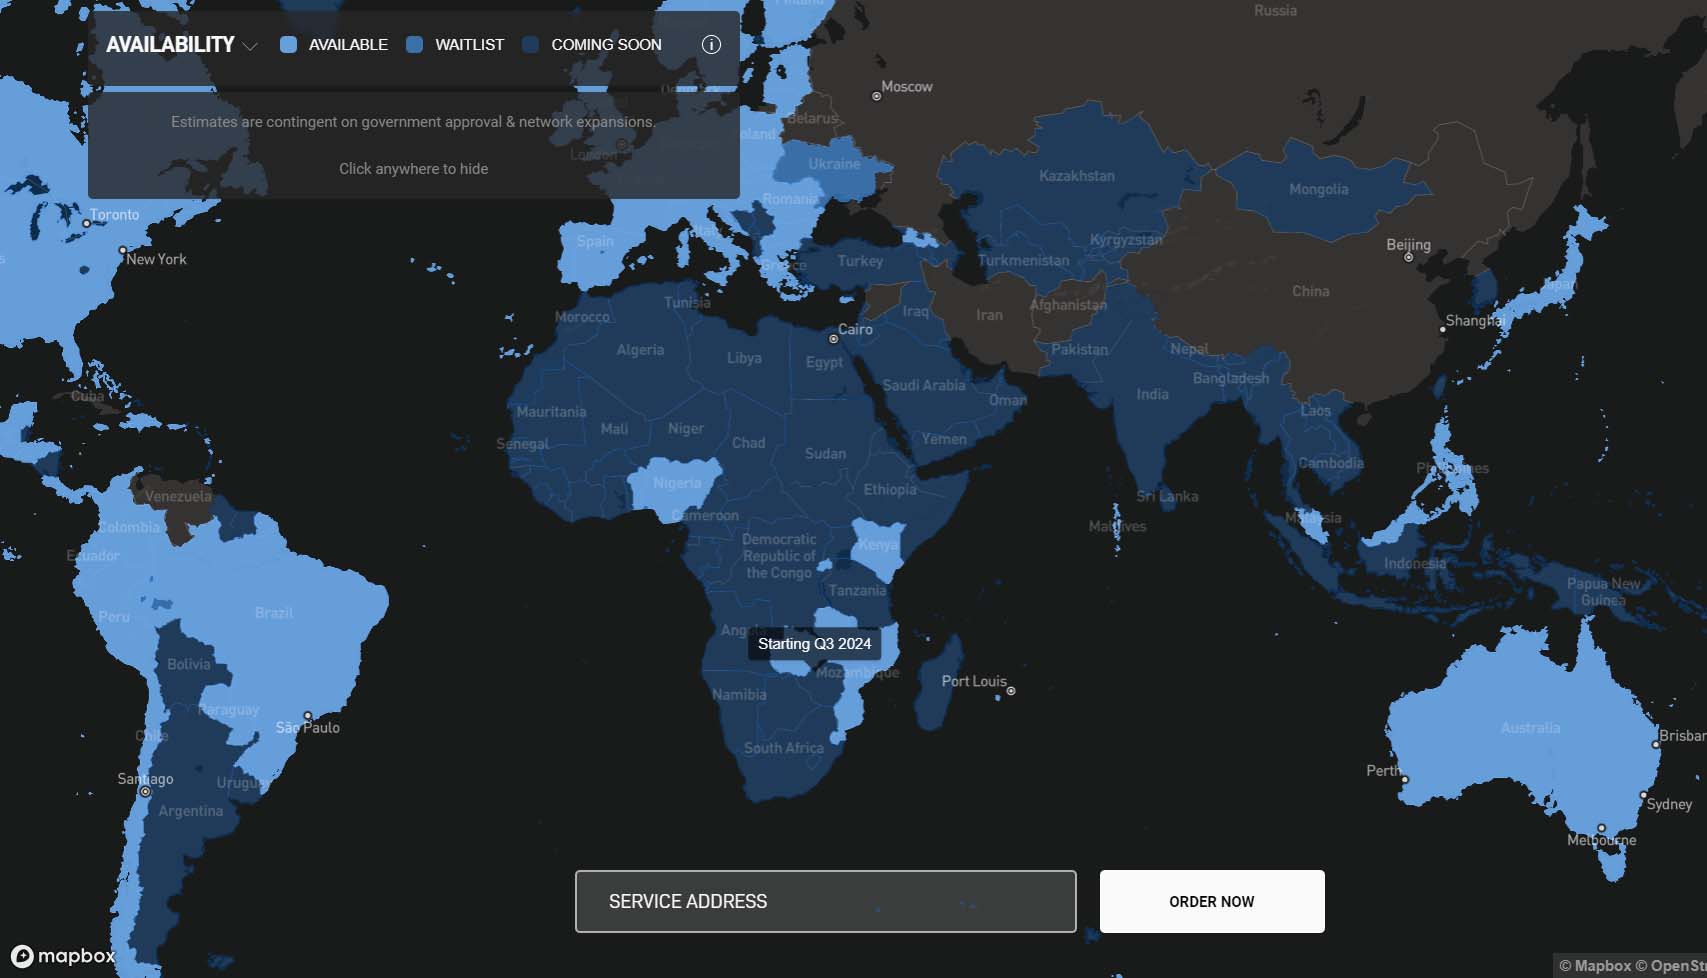Click the Melbourne city marker dot
This screenshot has height=978, width=1707.
[1601, 829]
